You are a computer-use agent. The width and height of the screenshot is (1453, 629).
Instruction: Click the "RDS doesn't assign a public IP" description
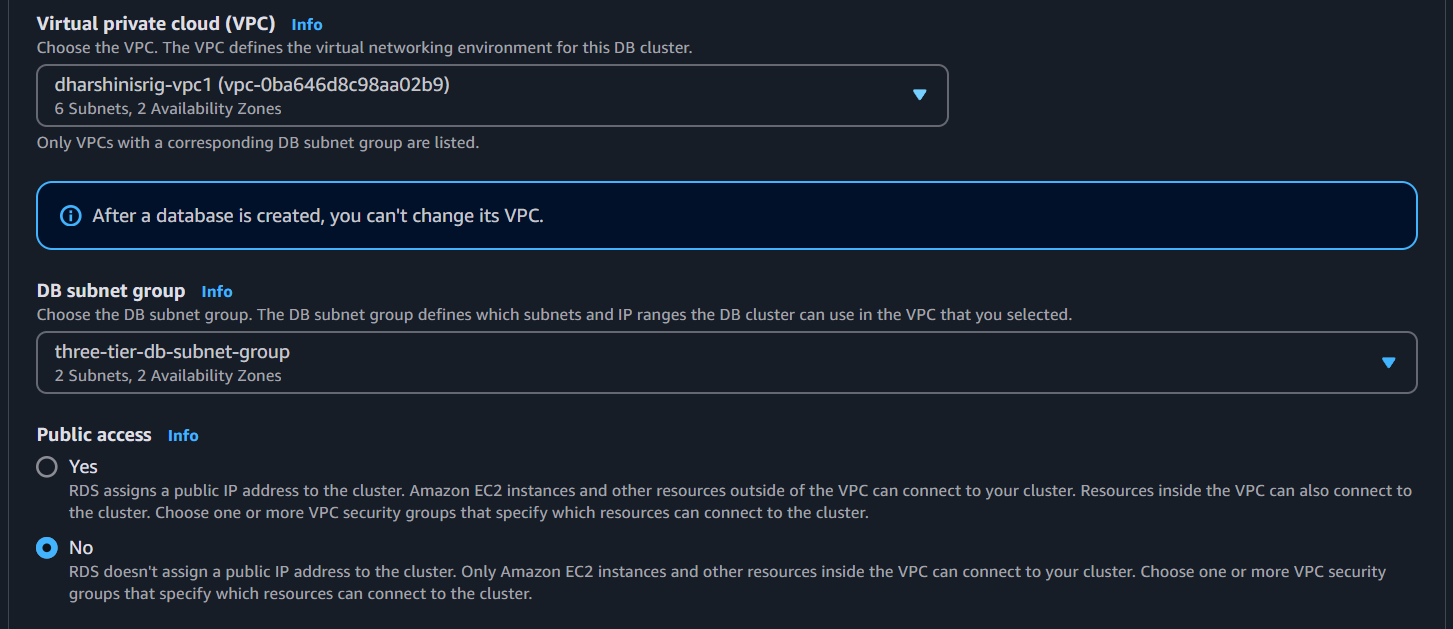[727, 583]
